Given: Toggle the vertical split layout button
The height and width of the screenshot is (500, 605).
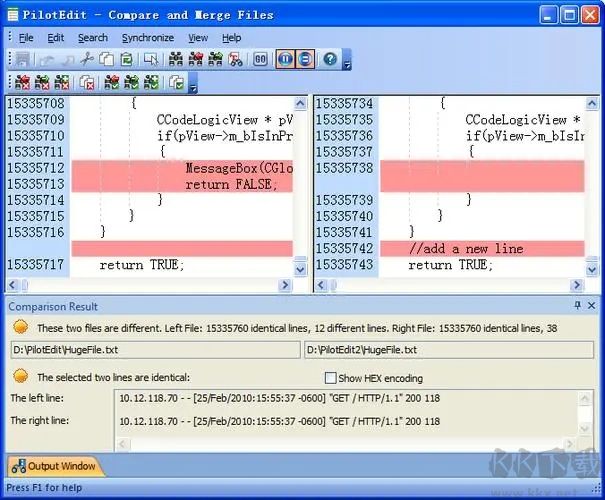Looking at the screenshot, I should (x=284, y=60).
